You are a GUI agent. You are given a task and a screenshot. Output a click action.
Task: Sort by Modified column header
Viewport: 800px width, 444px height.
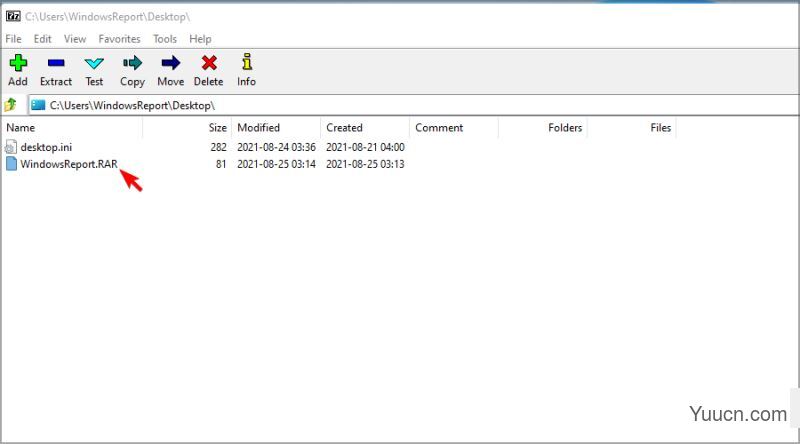276,128
